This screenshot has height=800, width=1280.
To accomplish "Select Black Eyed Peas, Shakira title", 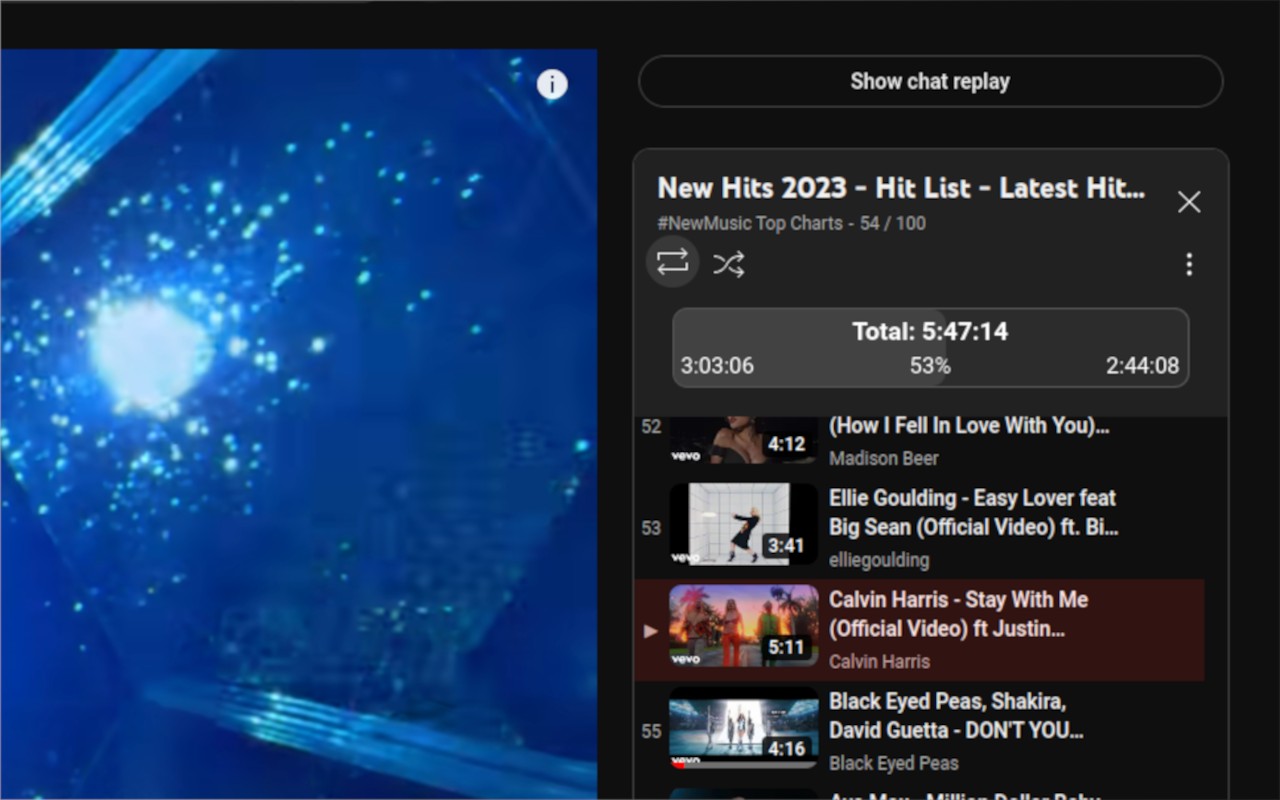I will (956, 716).
